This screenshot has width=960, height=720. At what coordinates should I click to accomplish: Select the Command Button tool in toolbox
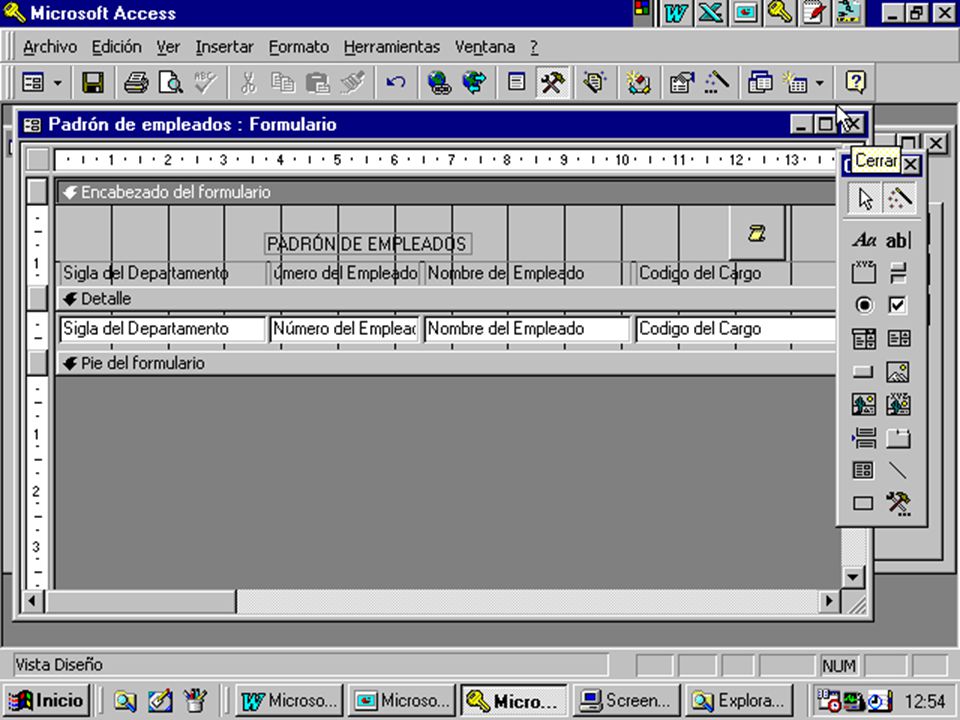click(864, 371)
